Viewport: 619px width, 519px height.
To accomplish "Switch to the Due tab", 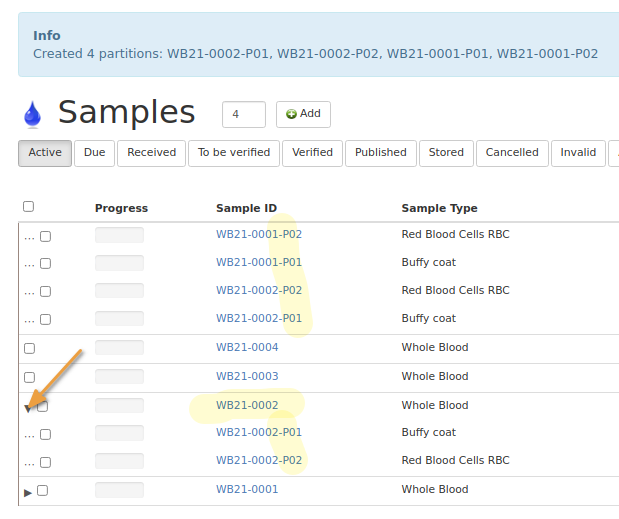I will pyautogui.click(x=94, y=153).
